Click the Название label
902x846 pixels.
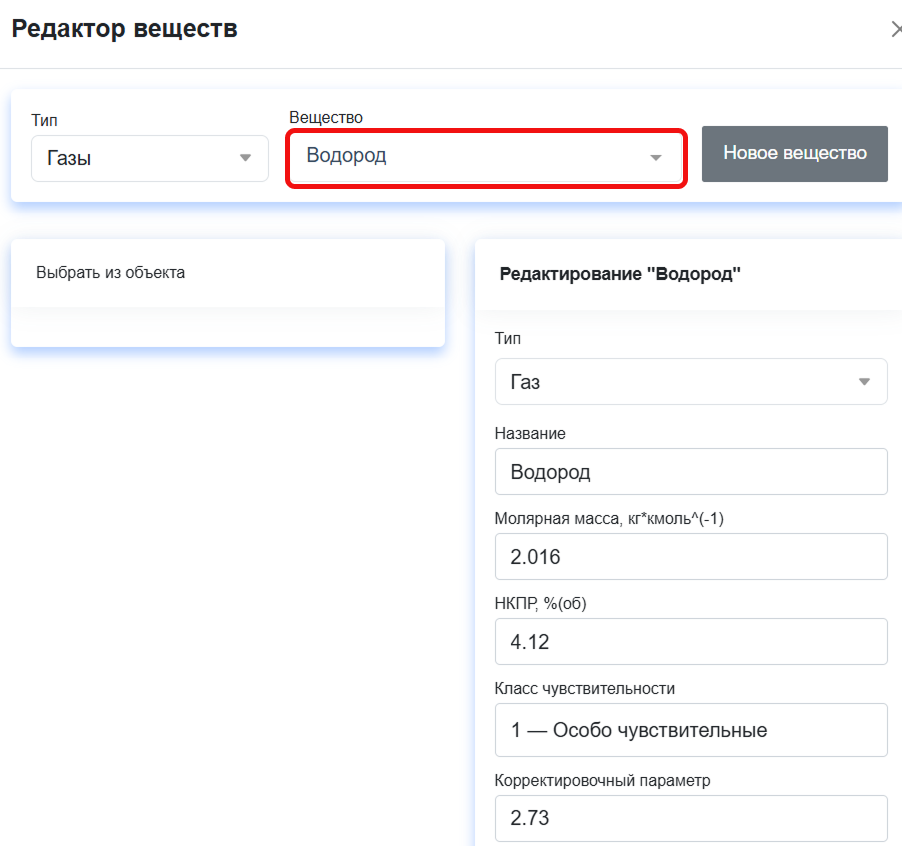point(530,434)
